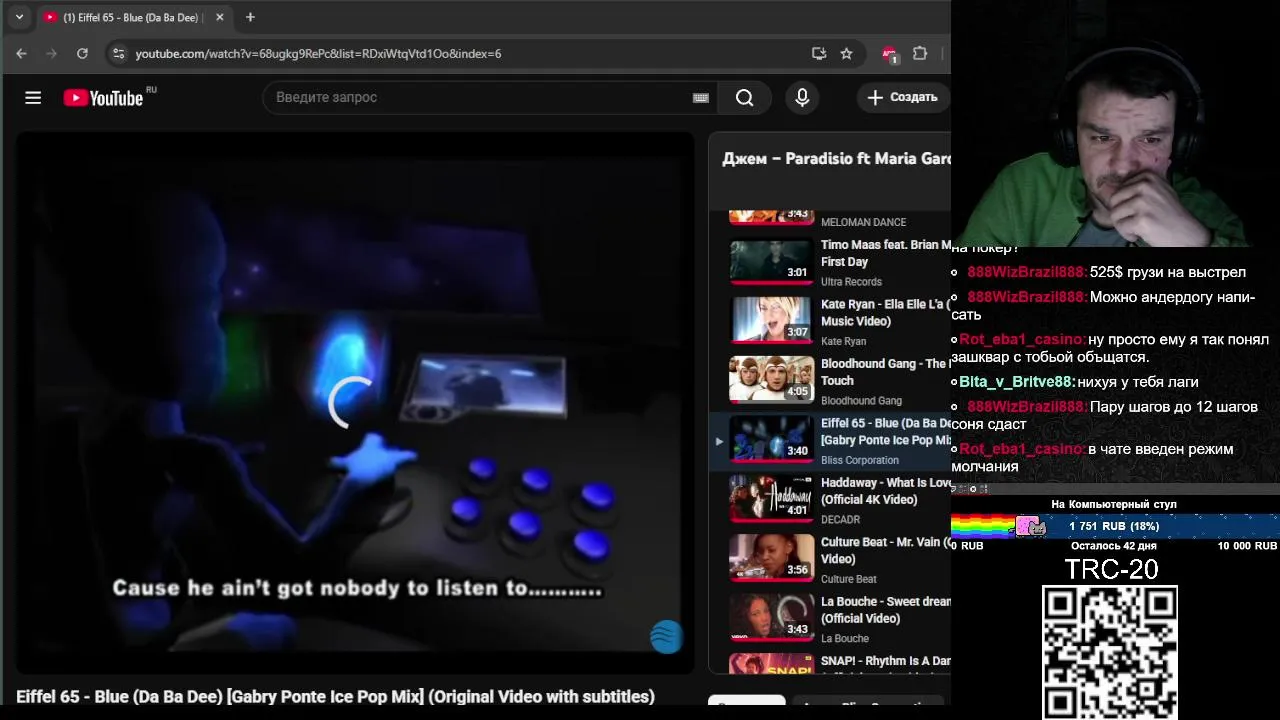This screenshot has width=1280, height=720.
Task: Open the browser extensions puzzle icon
Action: [x=920, y=53]
